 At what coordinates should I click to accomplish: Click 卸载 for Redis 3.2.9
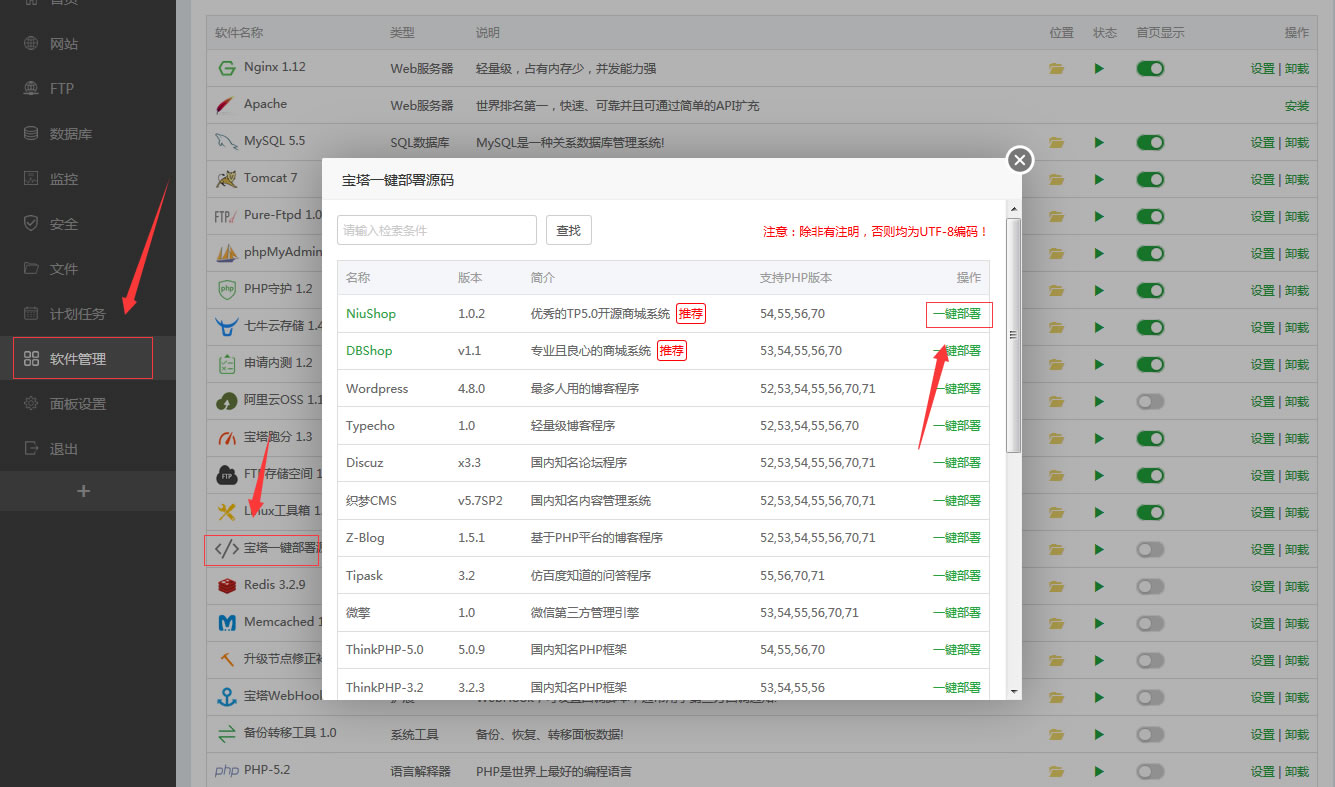click(x=1297, y=587)
